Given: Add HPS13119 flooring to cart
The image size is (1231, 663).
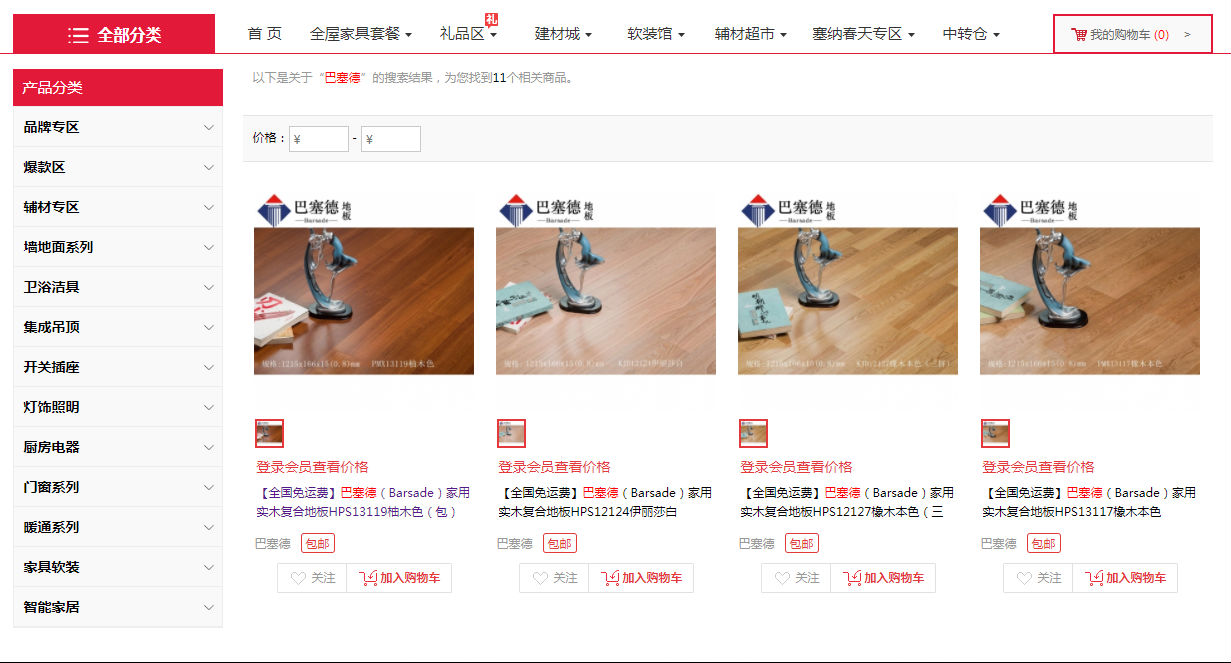Looking at the screenshot, I should [399, 578].
